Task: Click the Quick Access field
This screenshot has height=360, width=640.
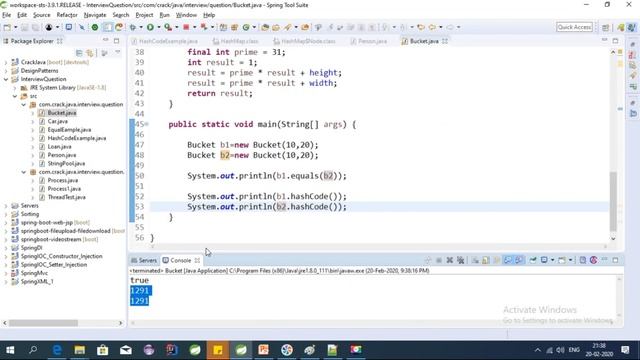Action: [574, 27]
